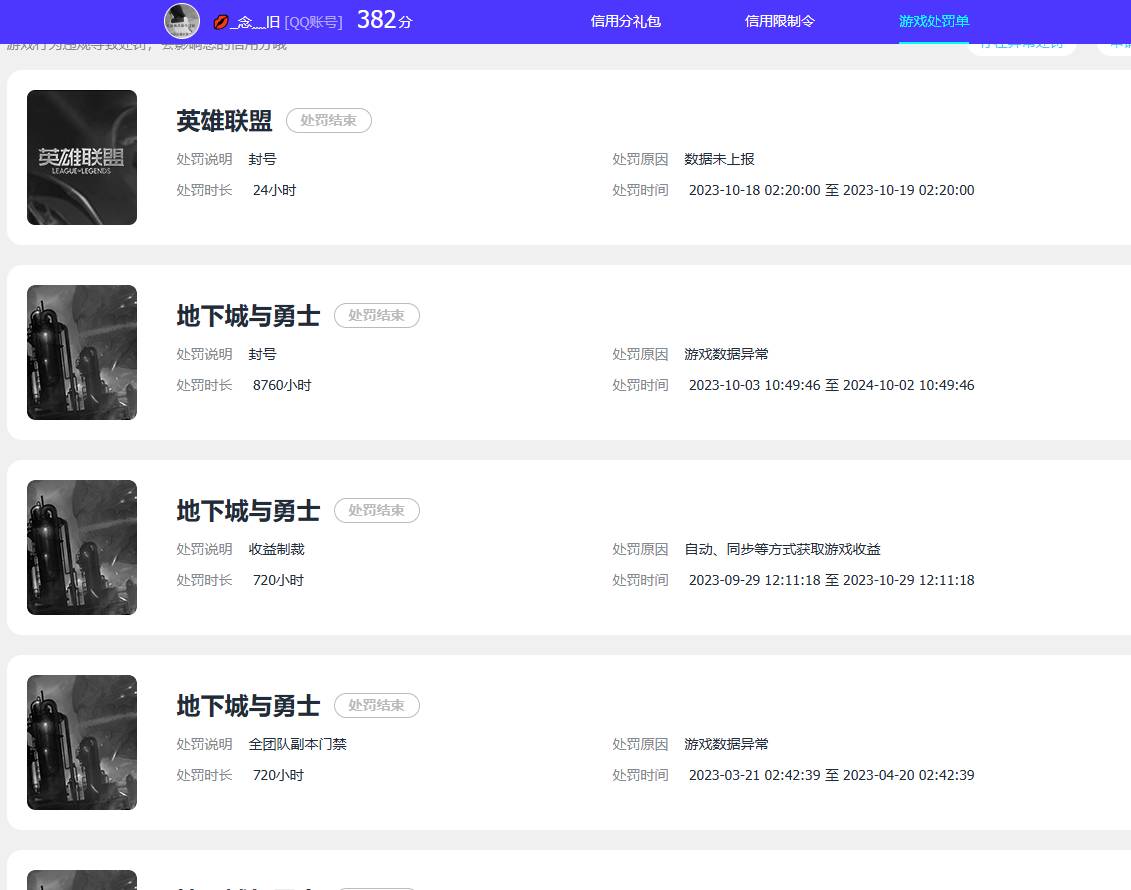Click the user avatar in the top bar
The image size is (1131, 890).
coord(181,21)
